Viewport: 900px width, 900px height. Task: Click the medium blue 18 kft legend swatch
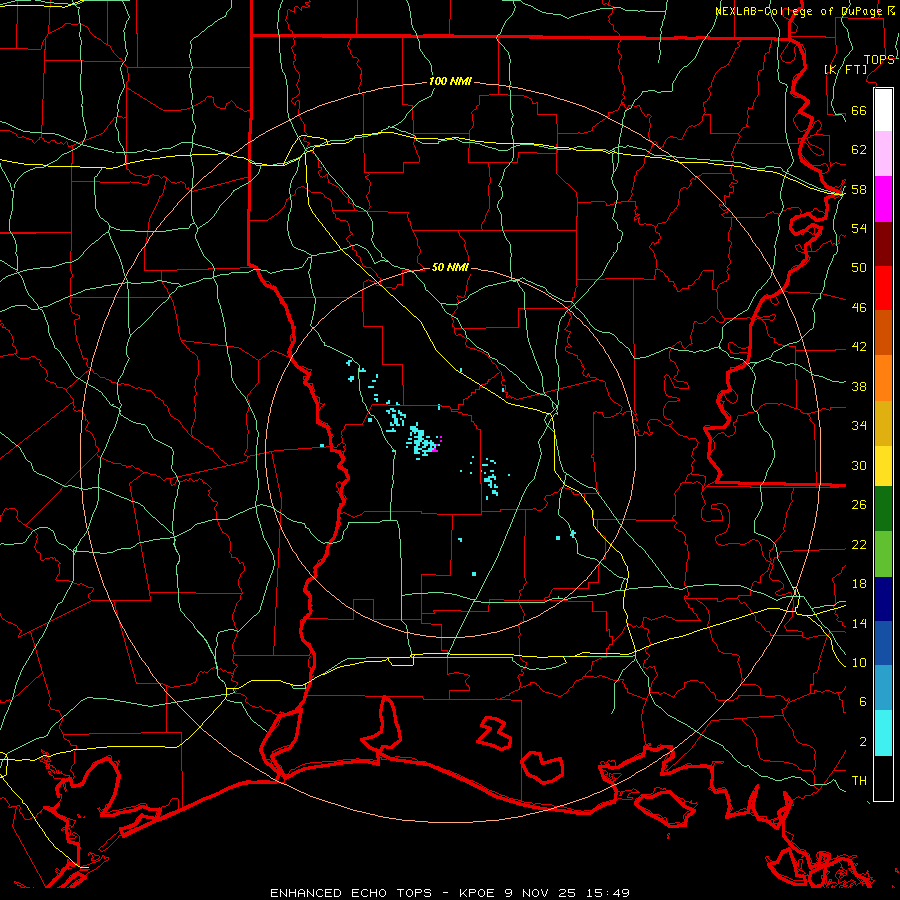pos(883,643)
